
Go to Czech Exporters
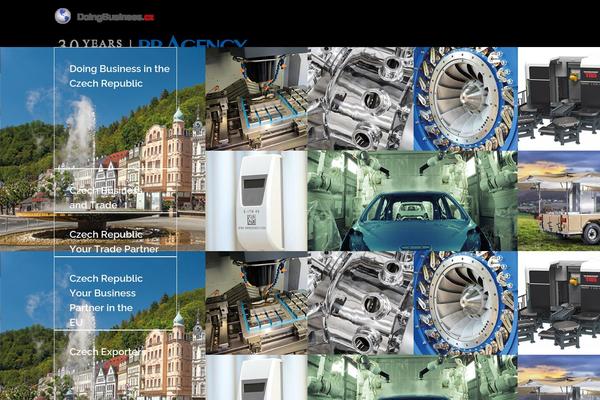(108, 352)
